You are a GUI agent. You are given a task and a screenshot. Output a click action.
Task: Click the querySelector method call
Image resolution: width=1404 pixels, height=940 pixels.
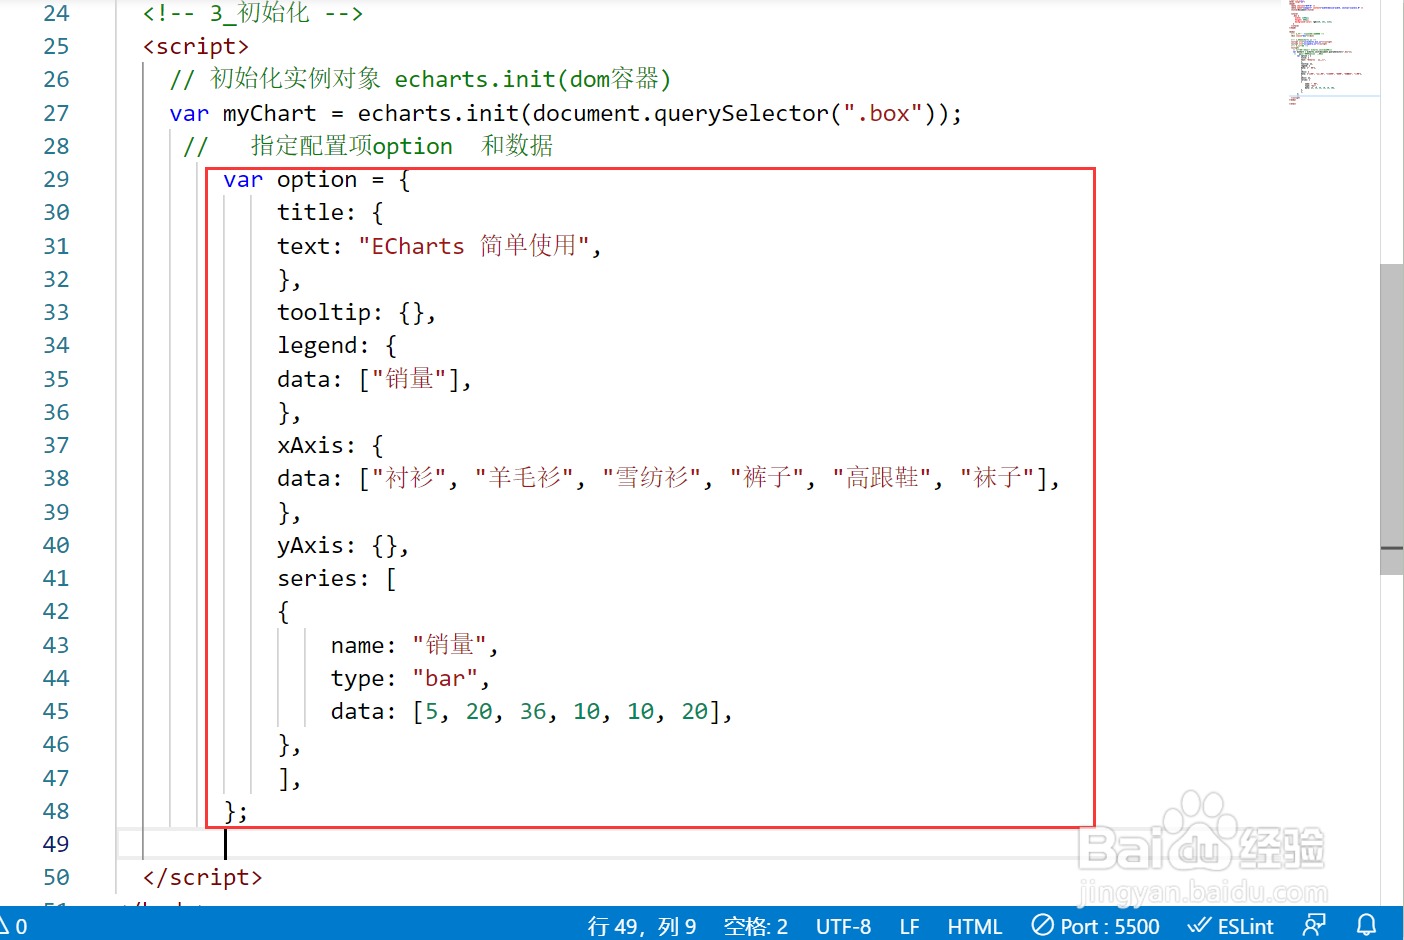point(742,113)
